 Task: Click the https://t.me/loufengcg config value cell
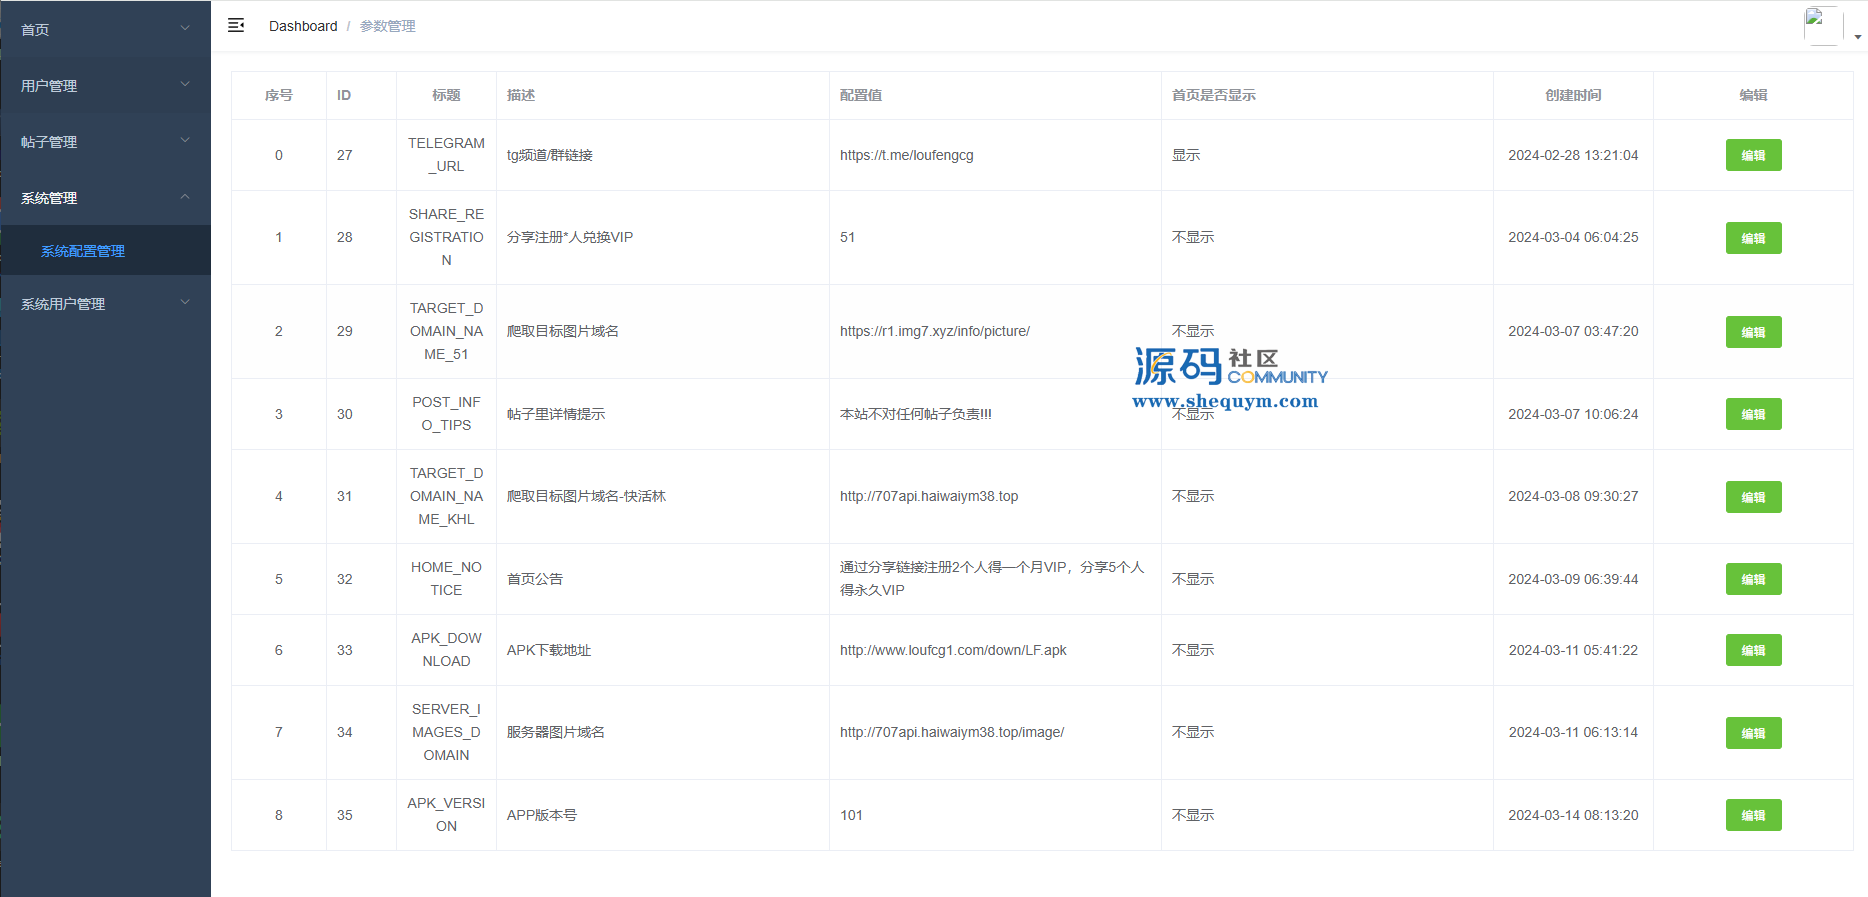[x=906, y=155]
